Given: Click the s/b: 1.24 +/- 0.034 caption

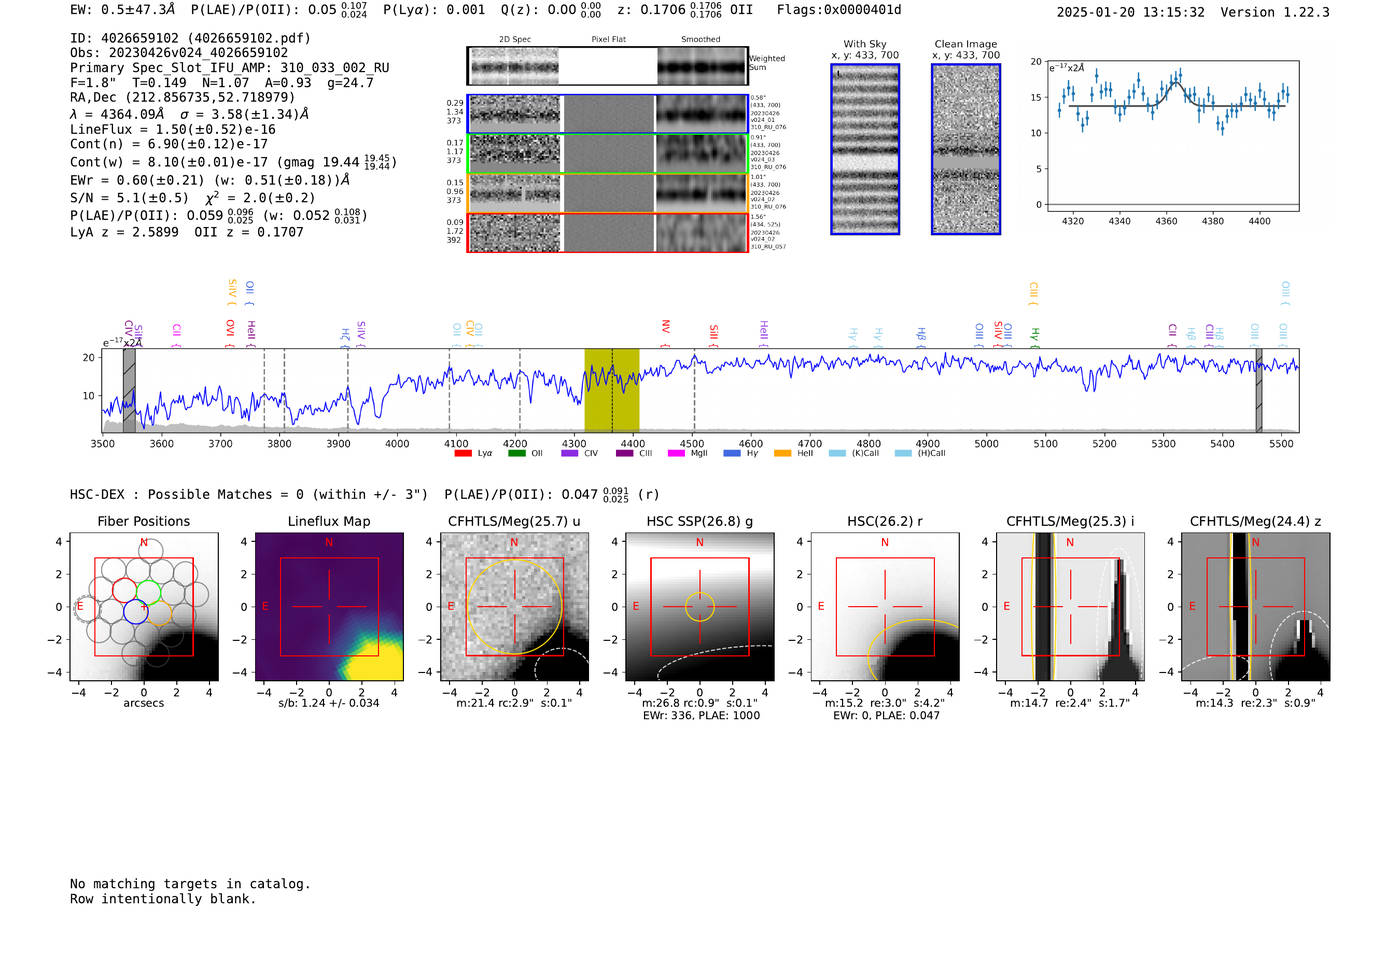Looking at the screenshot, I should tap(329, 703).
